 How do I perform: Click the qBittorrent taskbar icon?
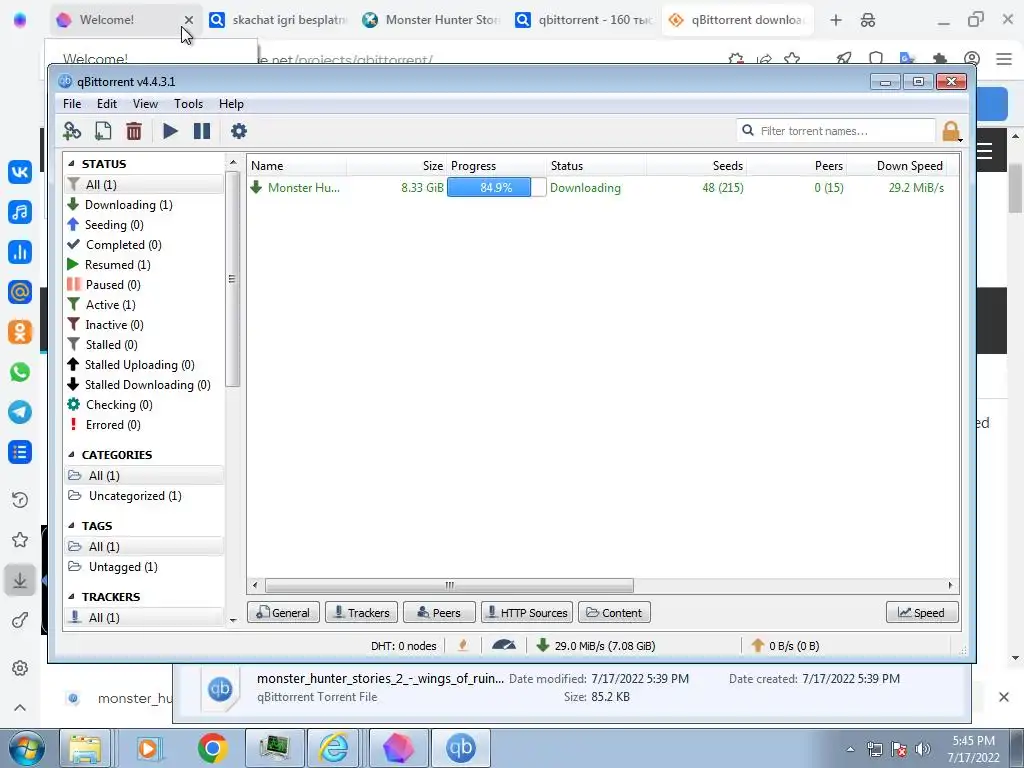coord(460,748)
